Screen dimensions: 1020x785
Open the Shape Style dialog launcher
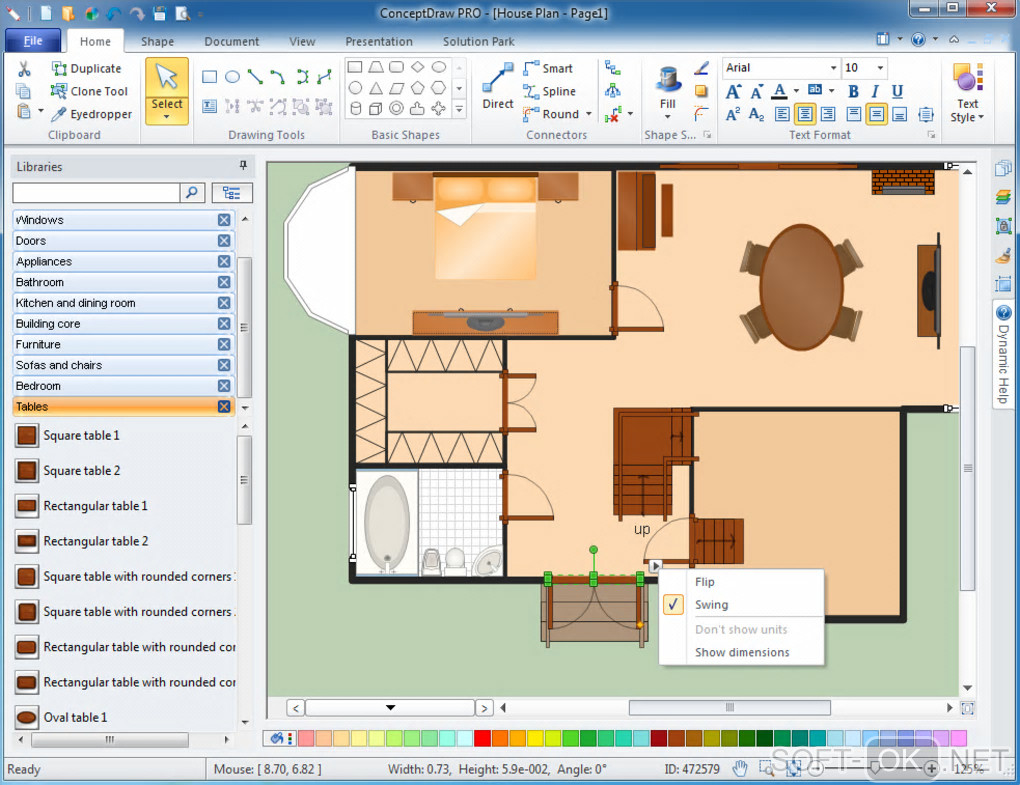point(707,135)
